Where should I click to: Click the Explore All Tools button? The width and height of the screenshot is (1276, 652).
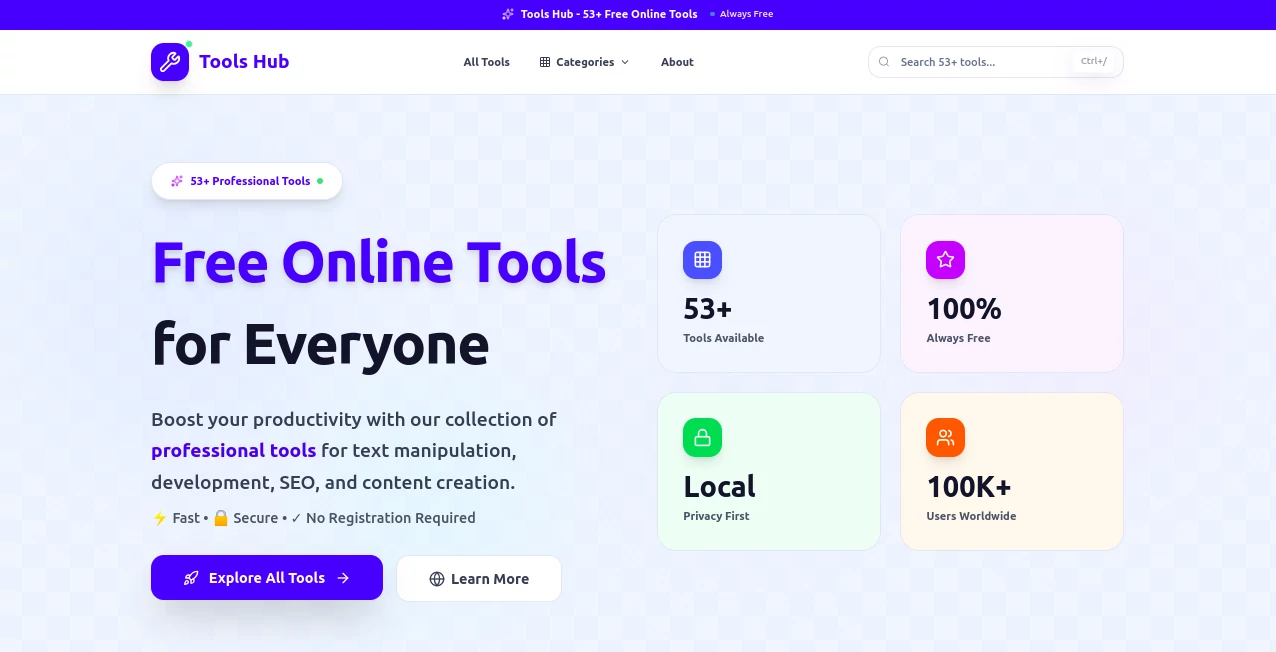coord(266,578)
